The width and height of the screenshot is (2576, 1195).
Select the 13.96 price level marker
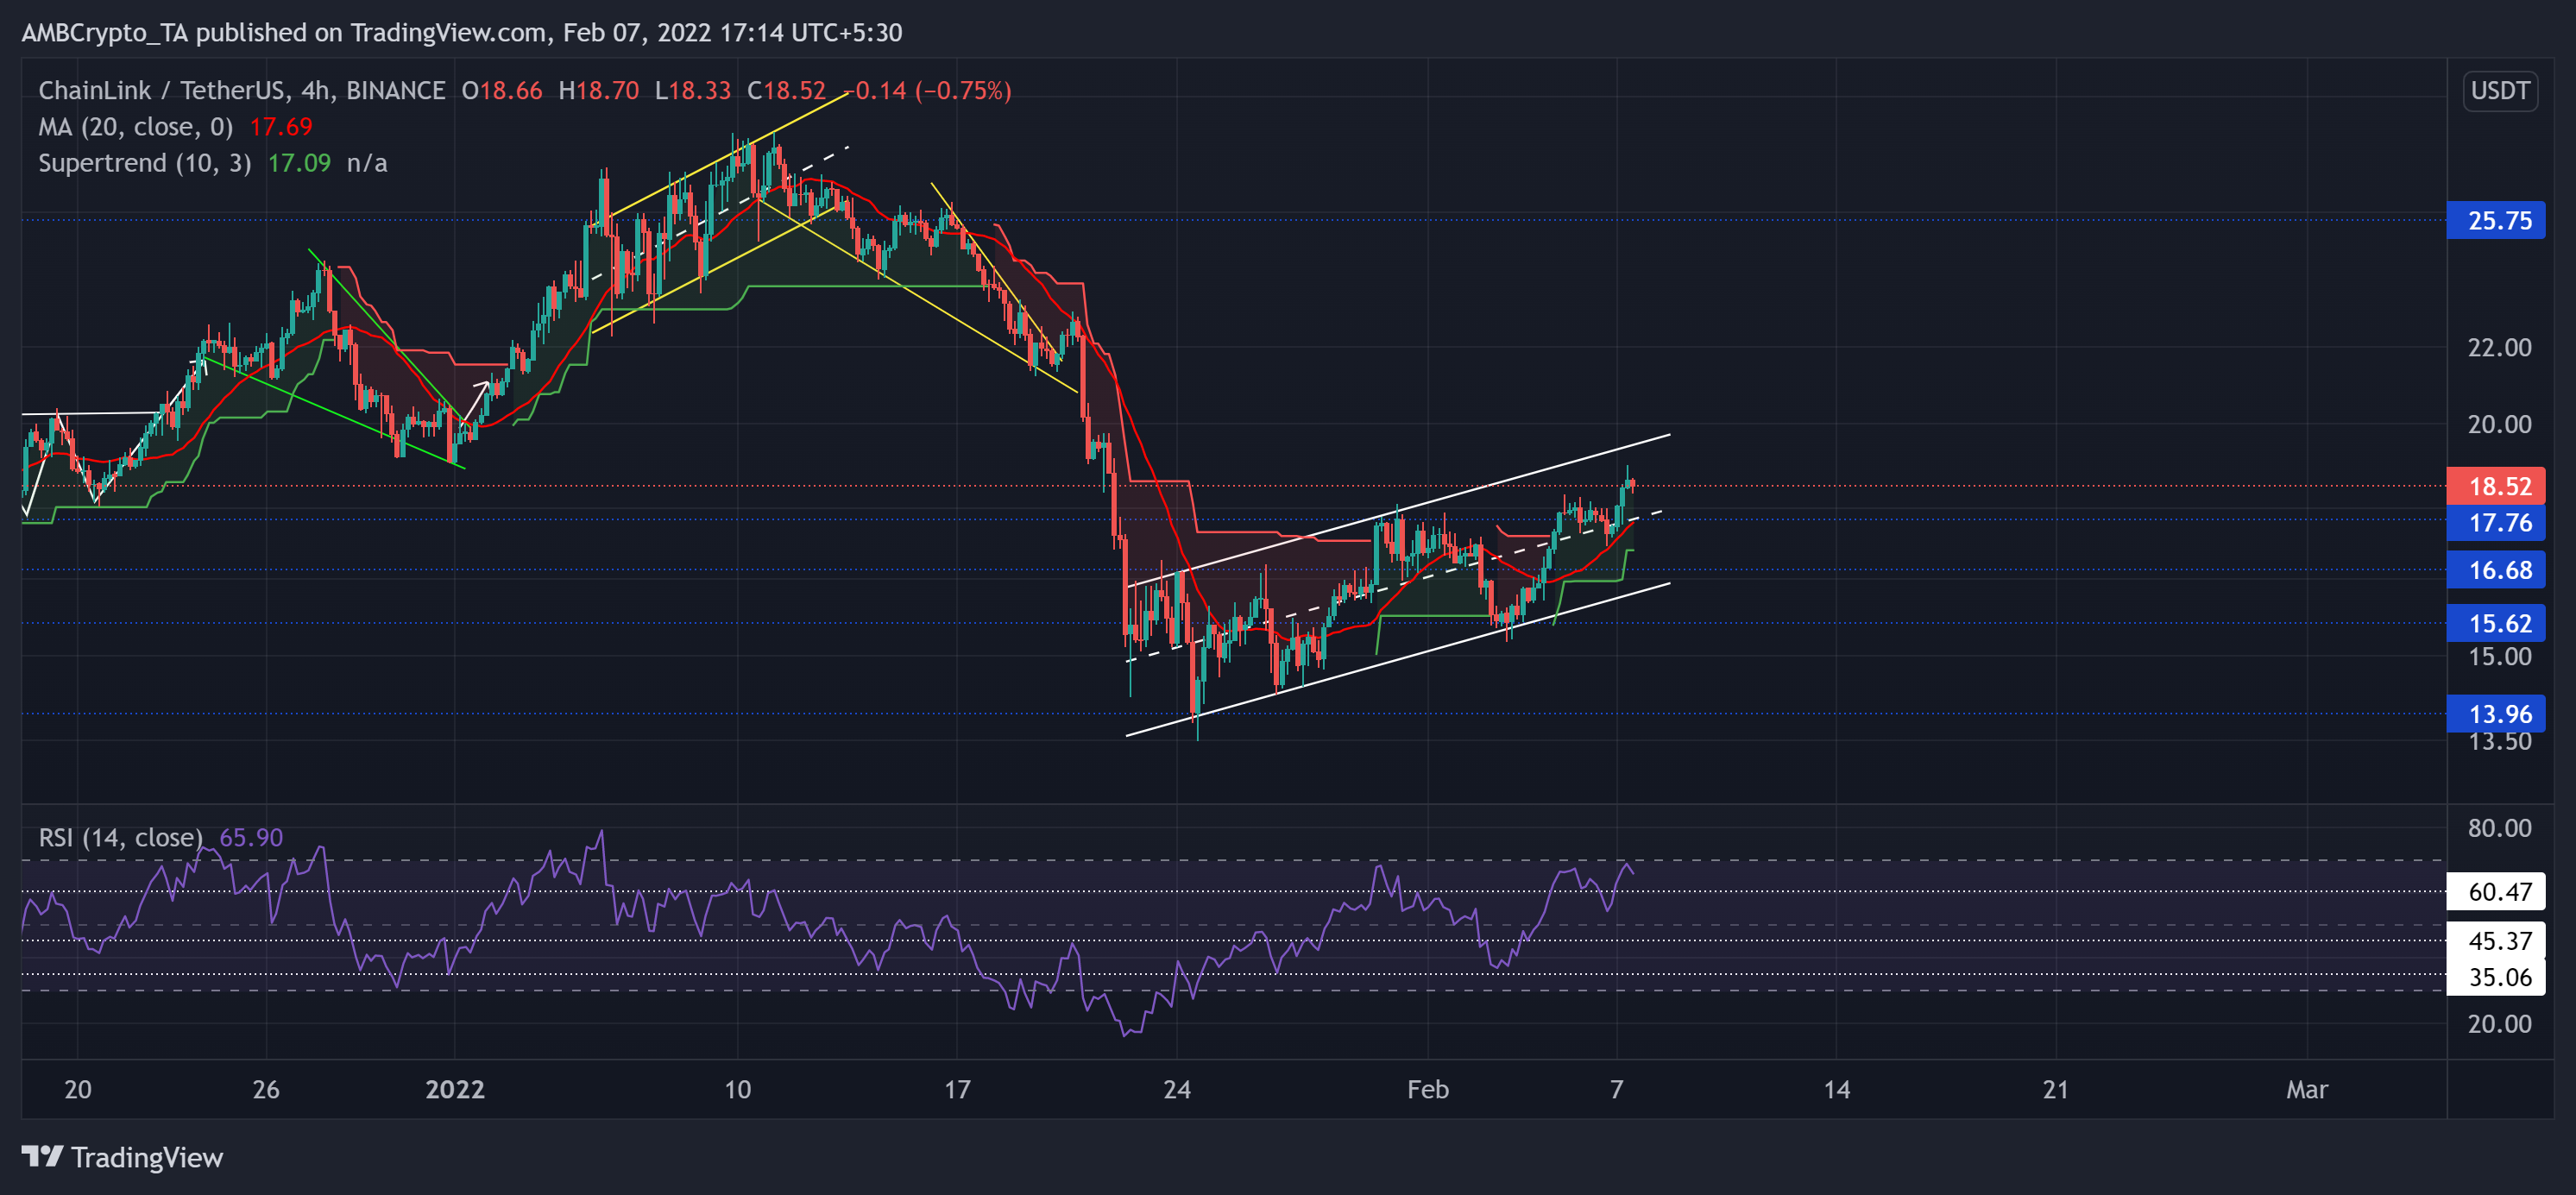(2498, 714)
